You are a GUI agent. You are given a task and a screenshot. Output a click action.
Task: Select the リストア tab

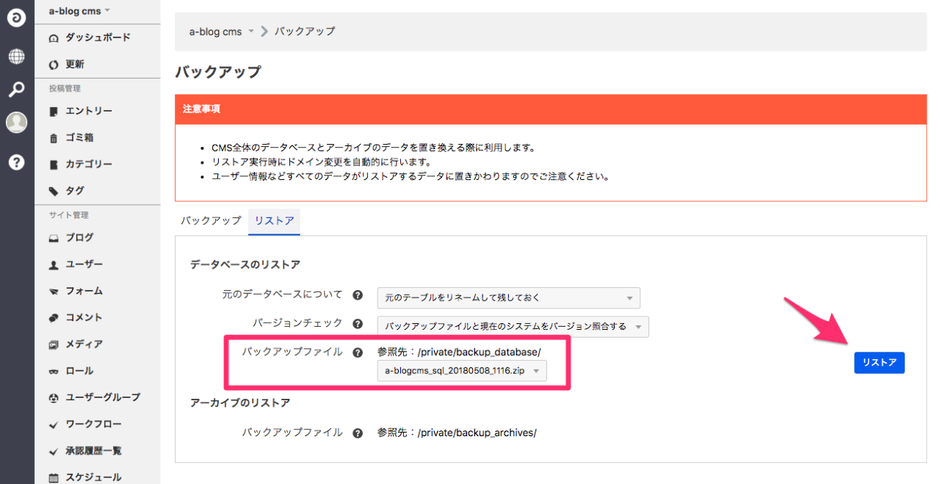[x=274, y=220]
